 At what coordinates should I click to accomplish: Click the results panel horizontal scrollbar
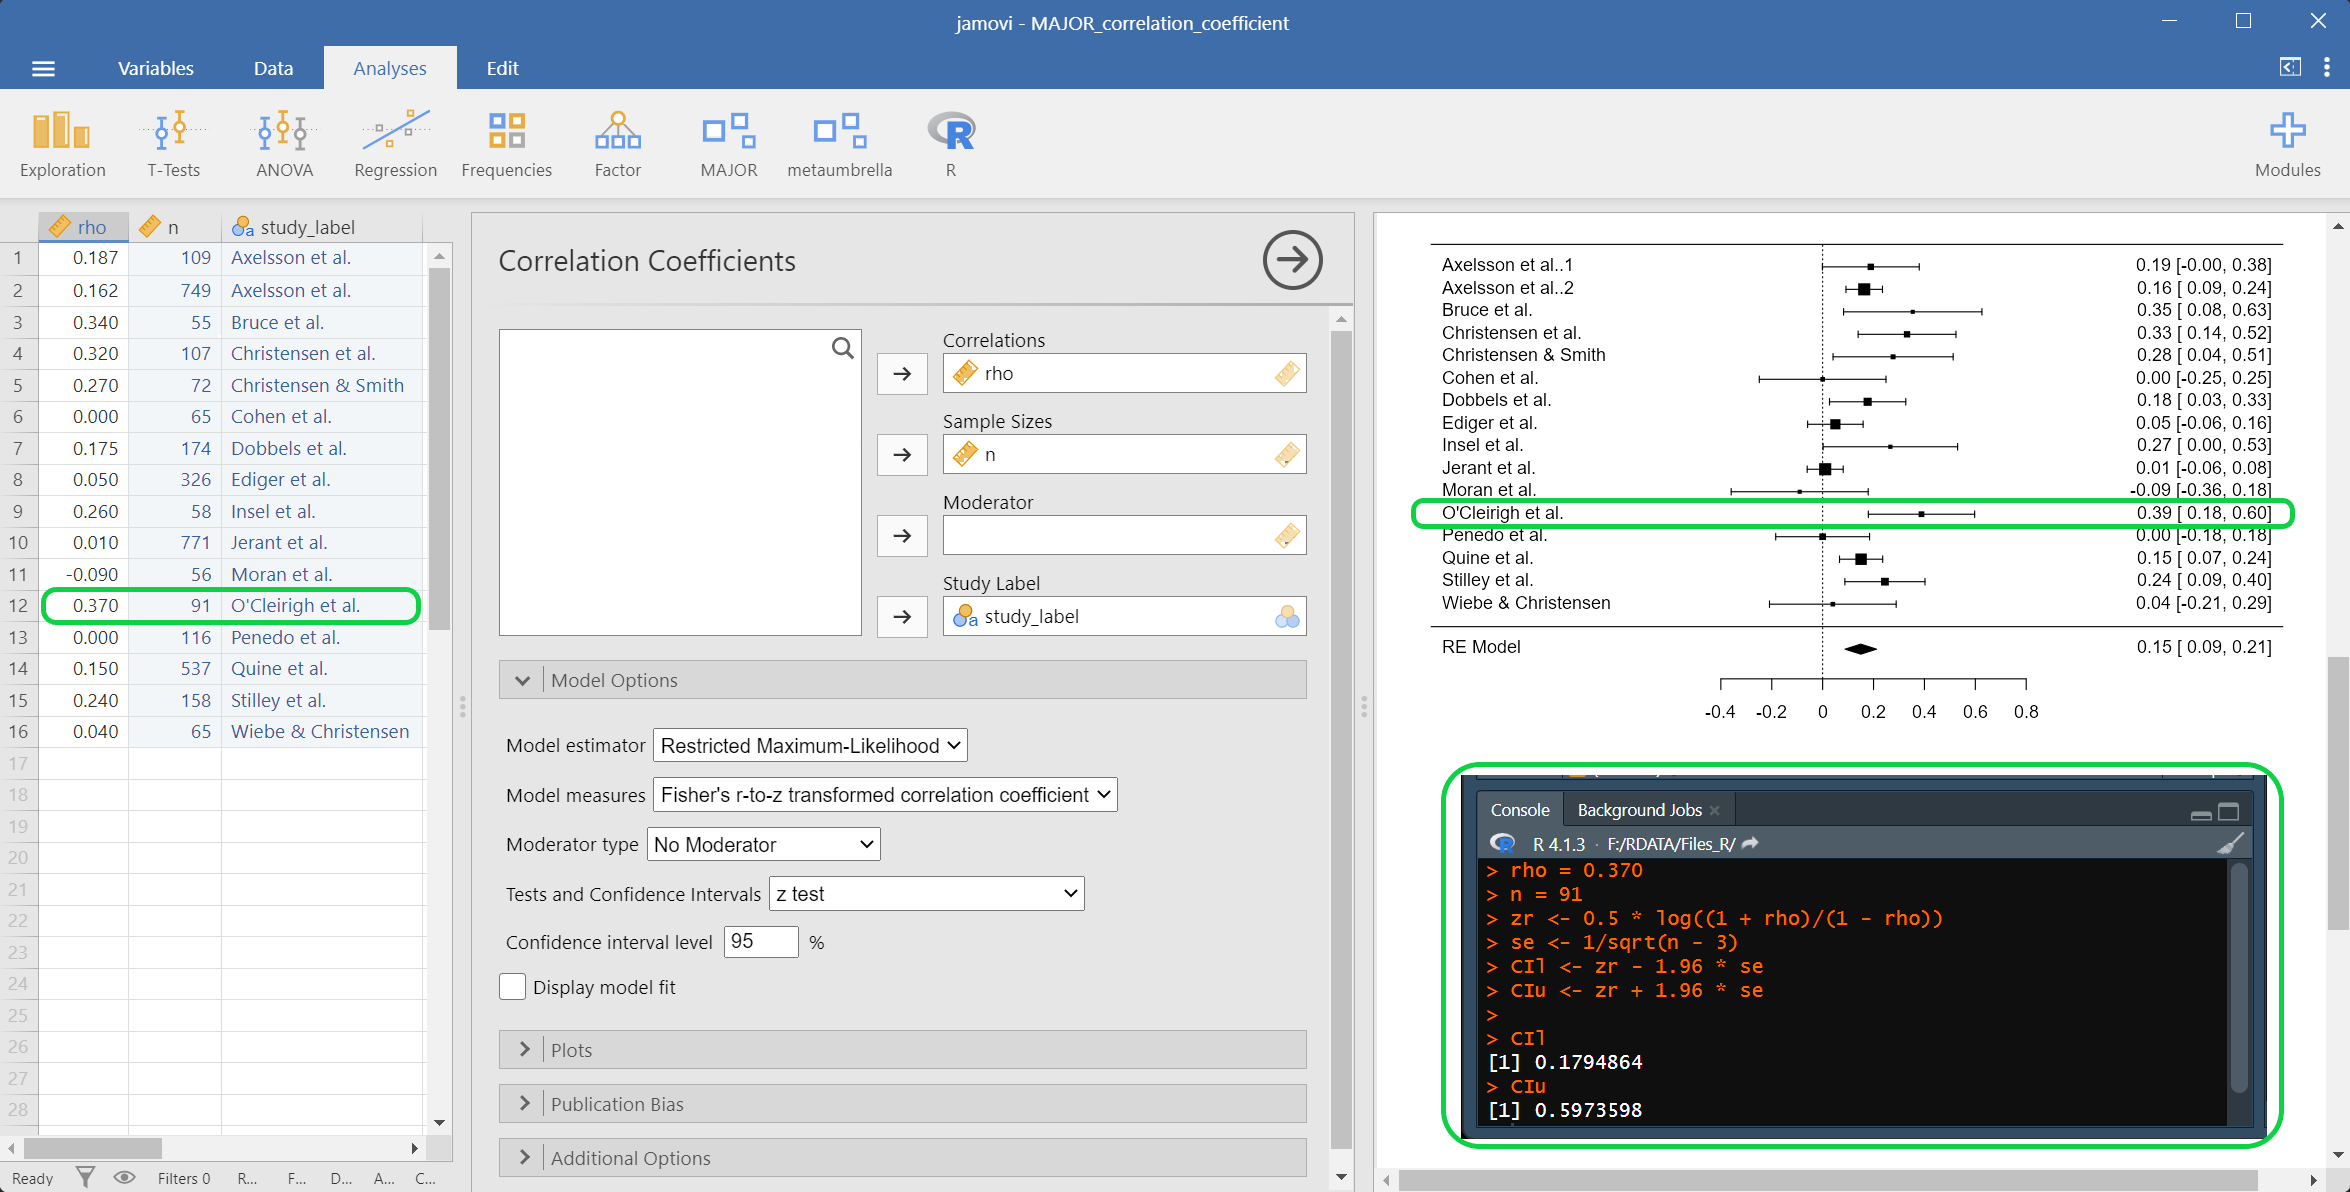(x=1827, y=1180)
